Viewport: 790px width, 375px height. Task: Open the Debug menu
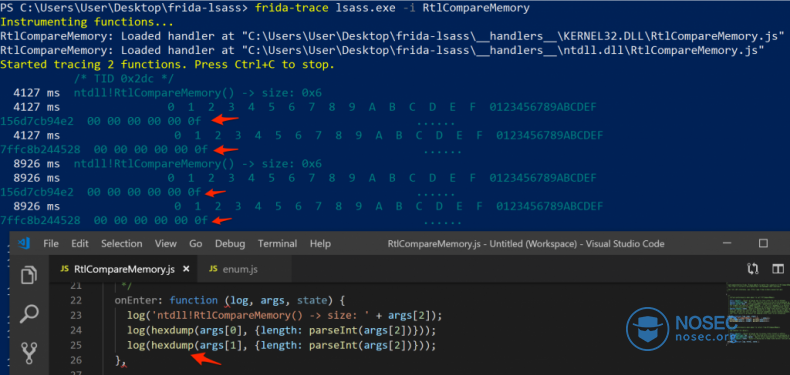(x=230, y=243)
